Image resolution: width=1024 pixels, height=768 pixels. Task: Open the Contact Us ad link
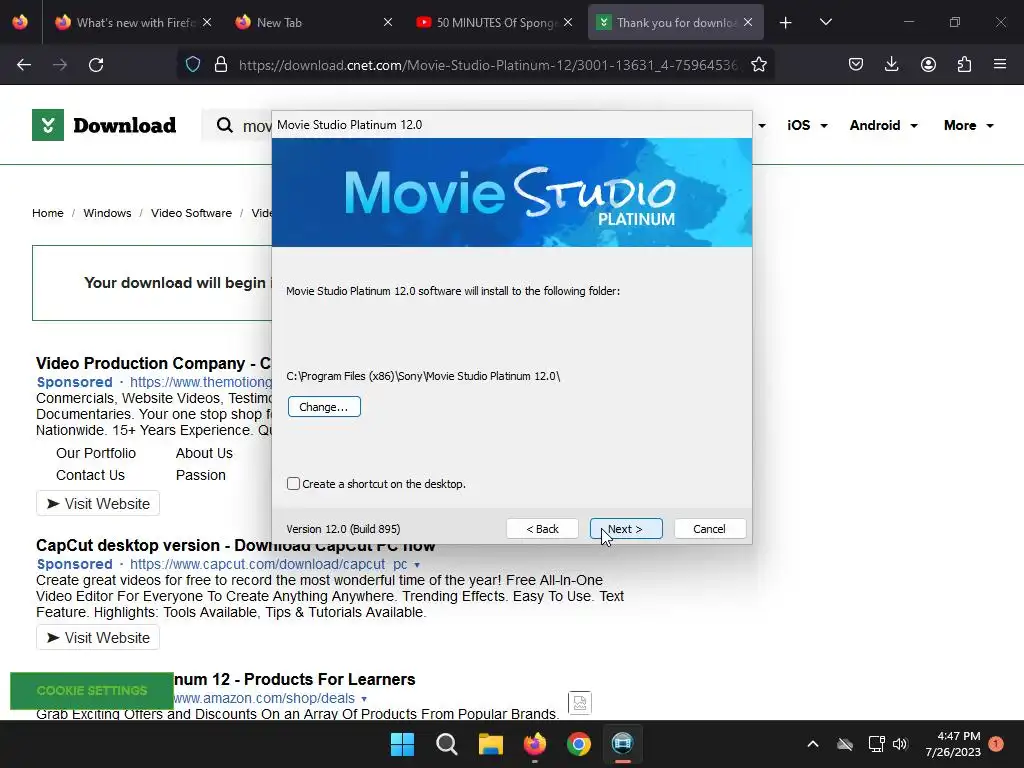[x=90, y=475]
